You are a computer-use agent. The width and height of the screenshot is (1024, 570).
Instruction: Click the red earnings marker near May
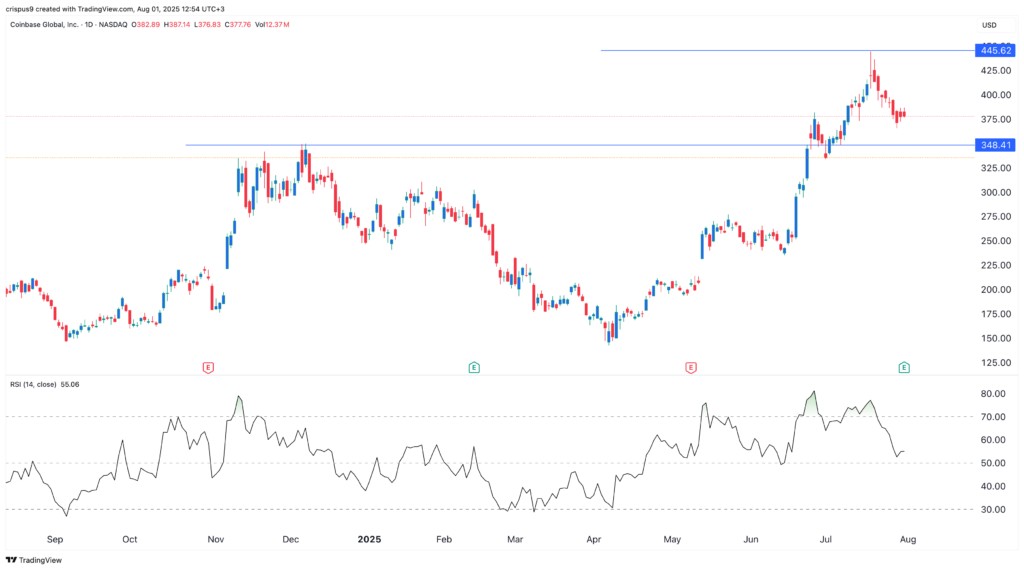[x=690, y=368]
